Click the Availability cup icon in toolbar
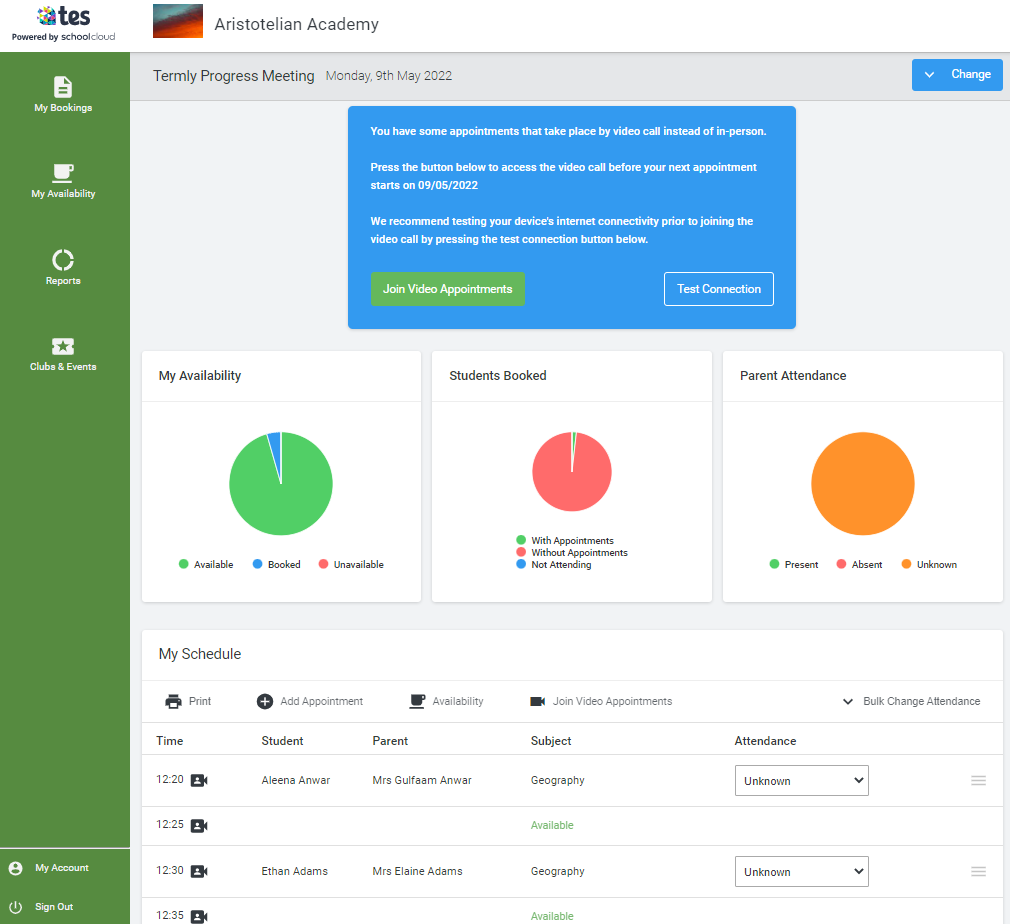 [x=417, y=701]
